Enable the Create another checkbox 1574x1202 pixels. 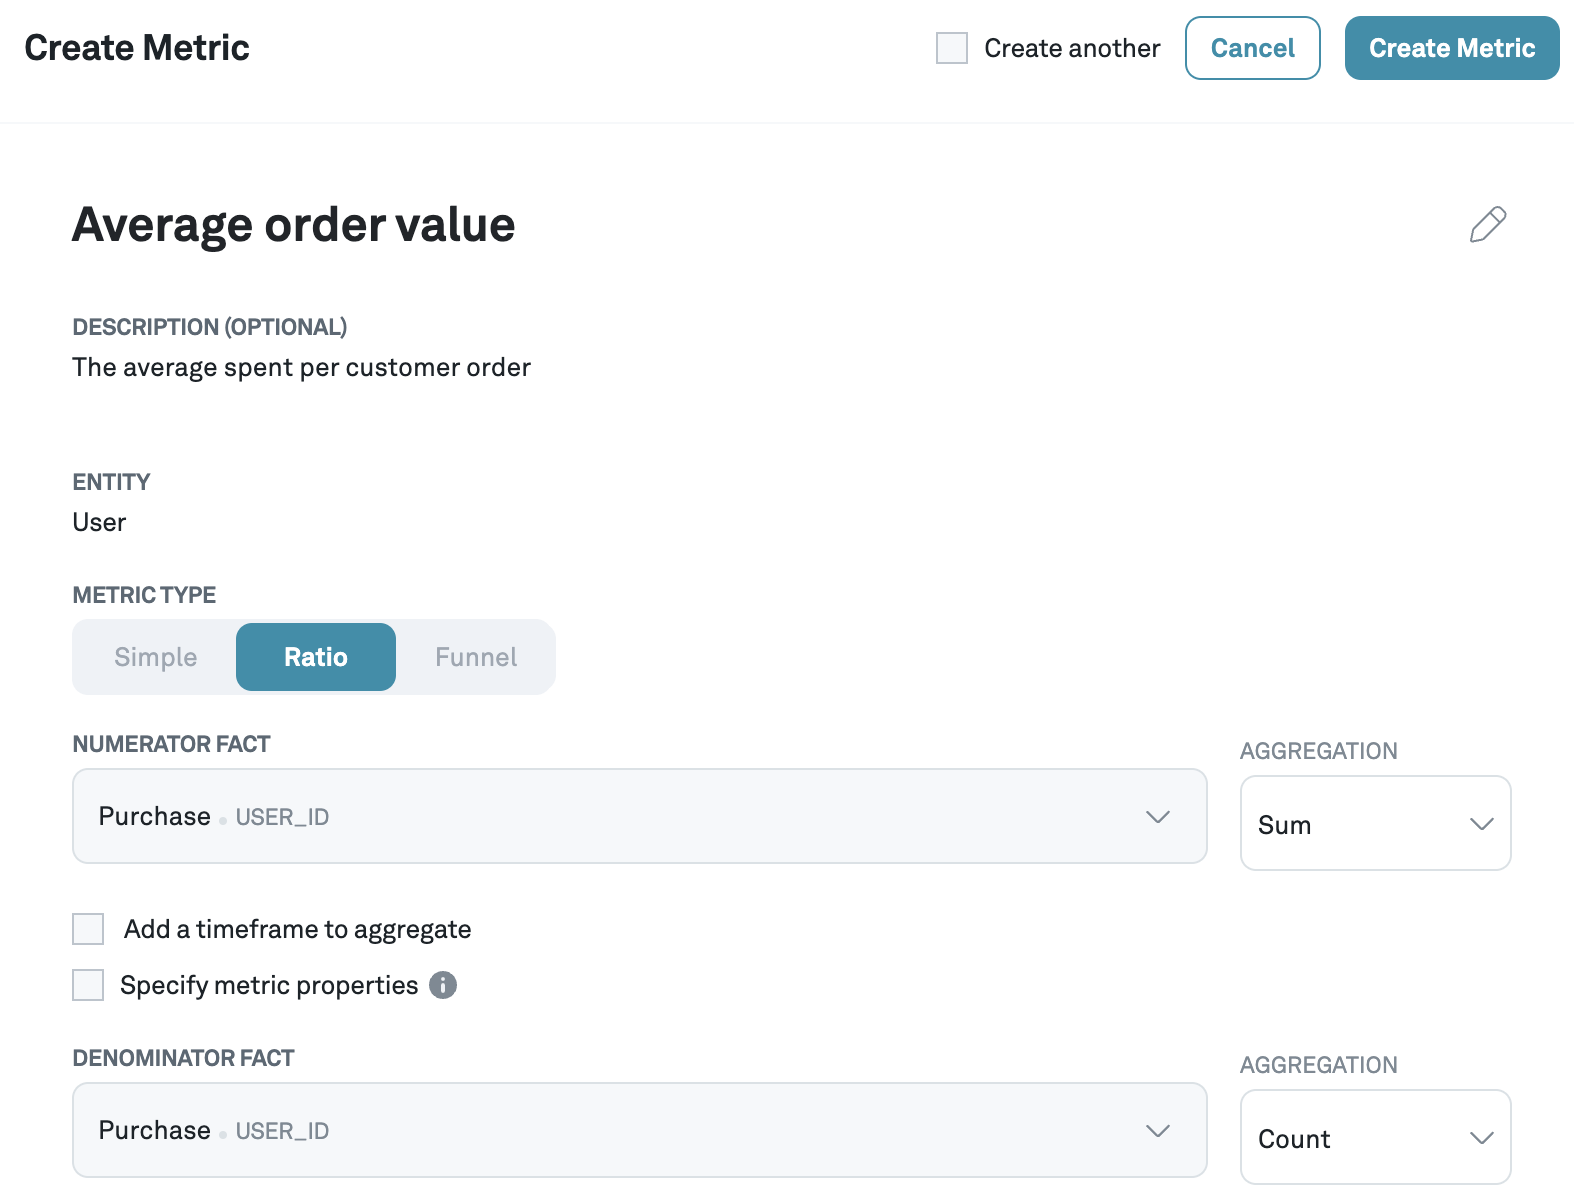click(951, 48)
